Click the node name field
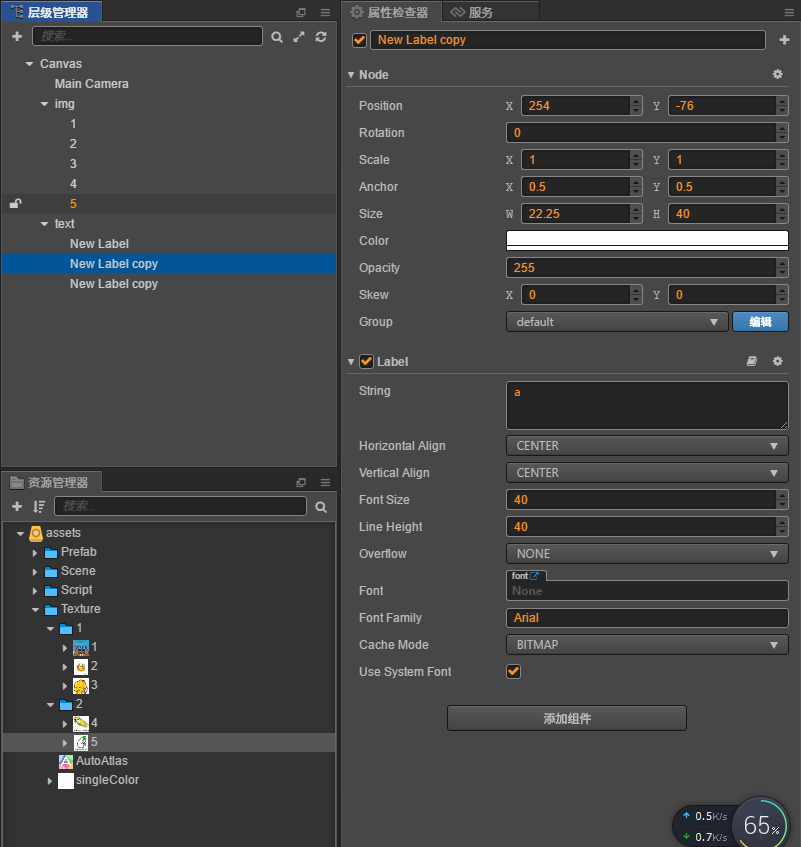801x847 pixels. 568,40
